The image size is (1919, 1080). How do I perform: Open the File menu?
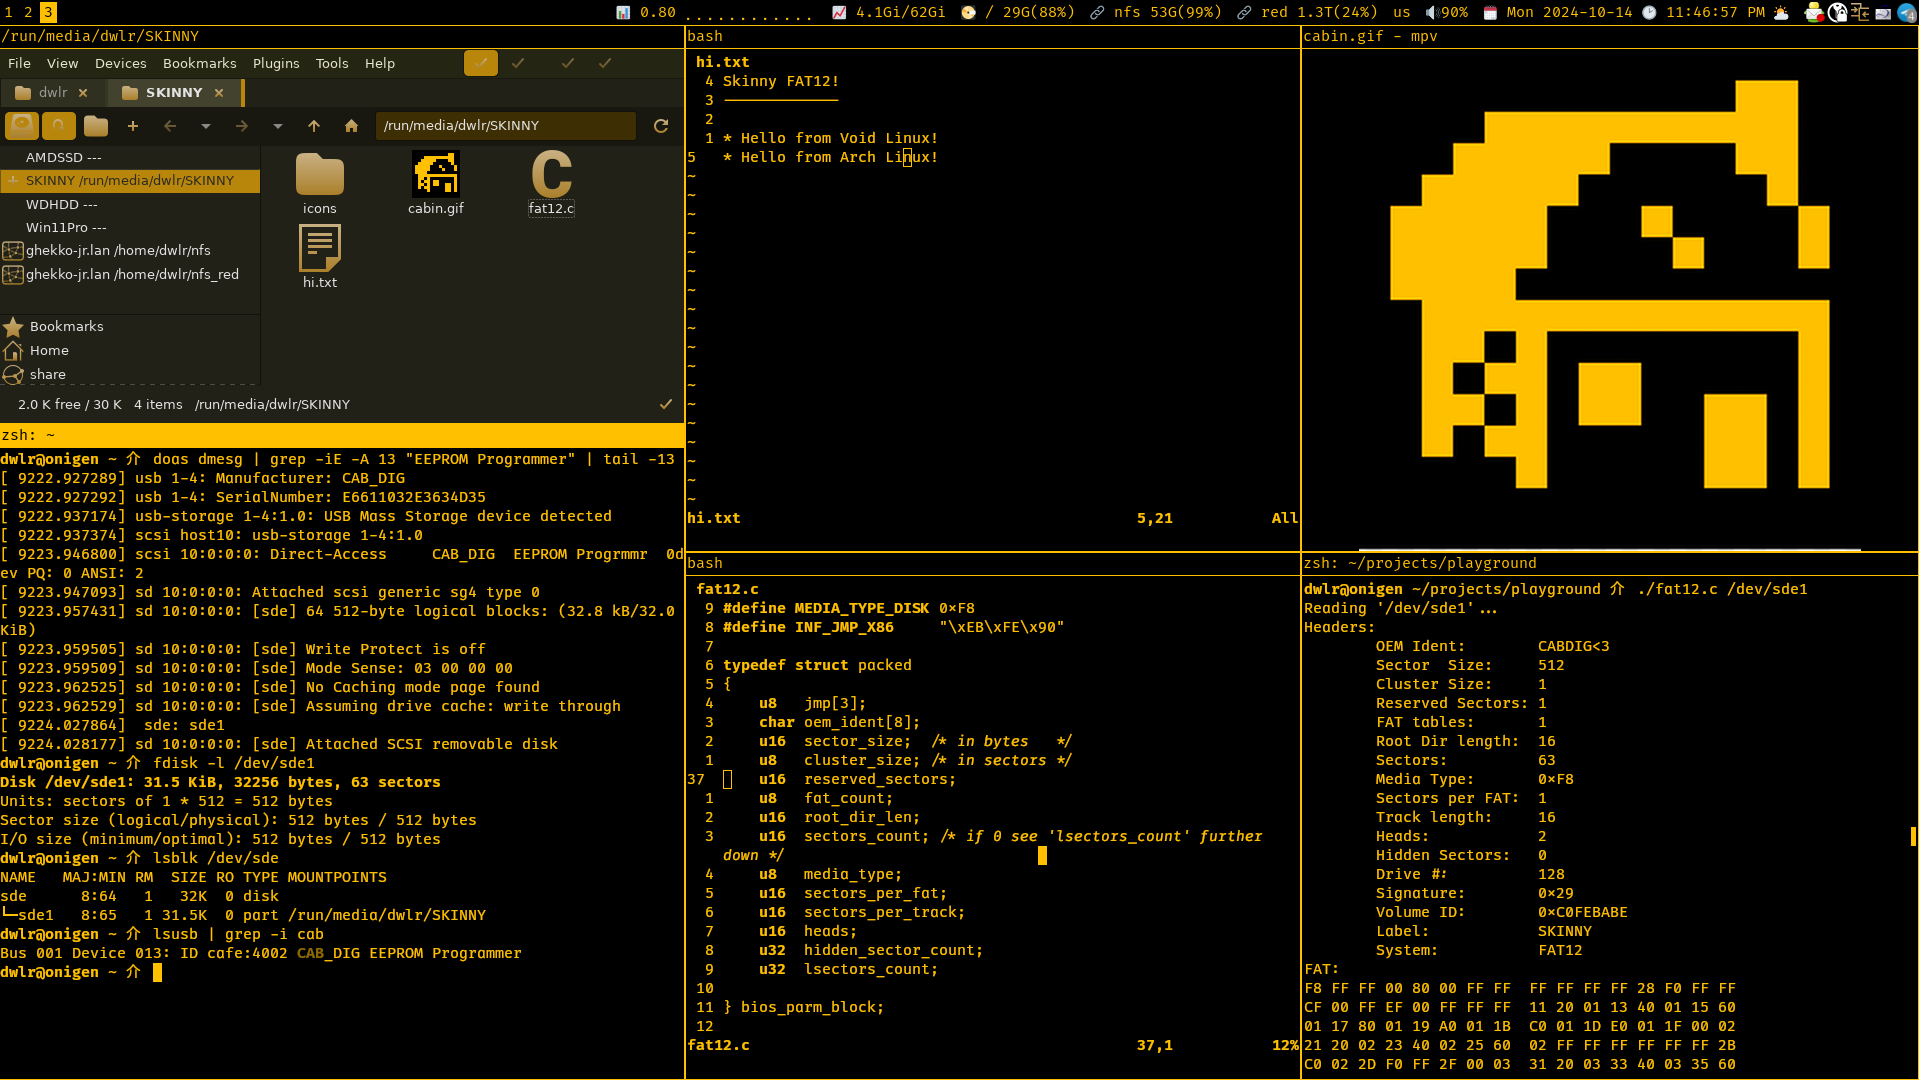point(19,63)
